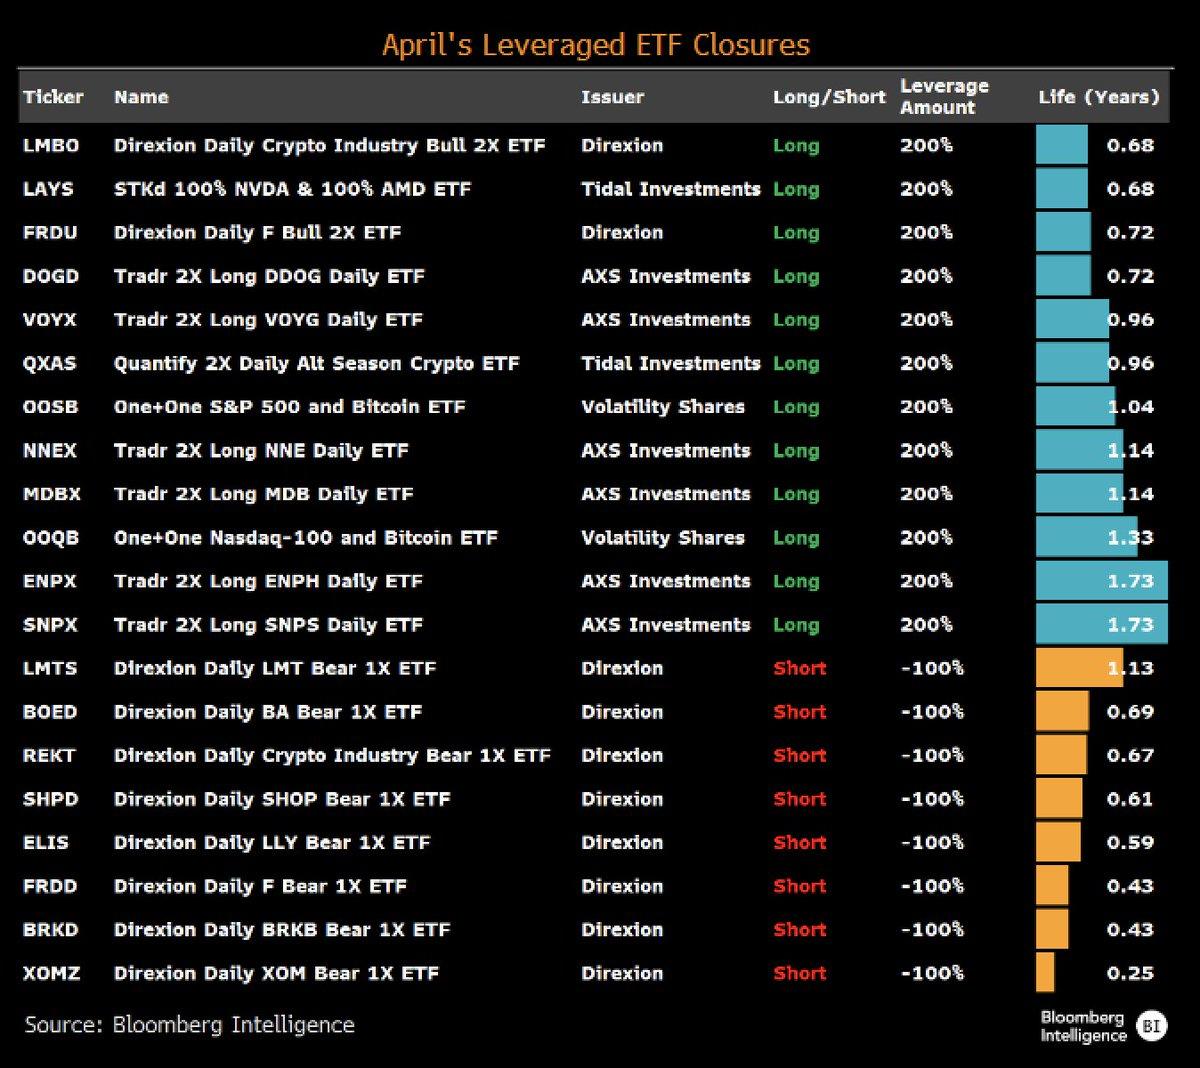
Task: Click the XOMZ ticker cell
Action: click(x=51, y=973)
